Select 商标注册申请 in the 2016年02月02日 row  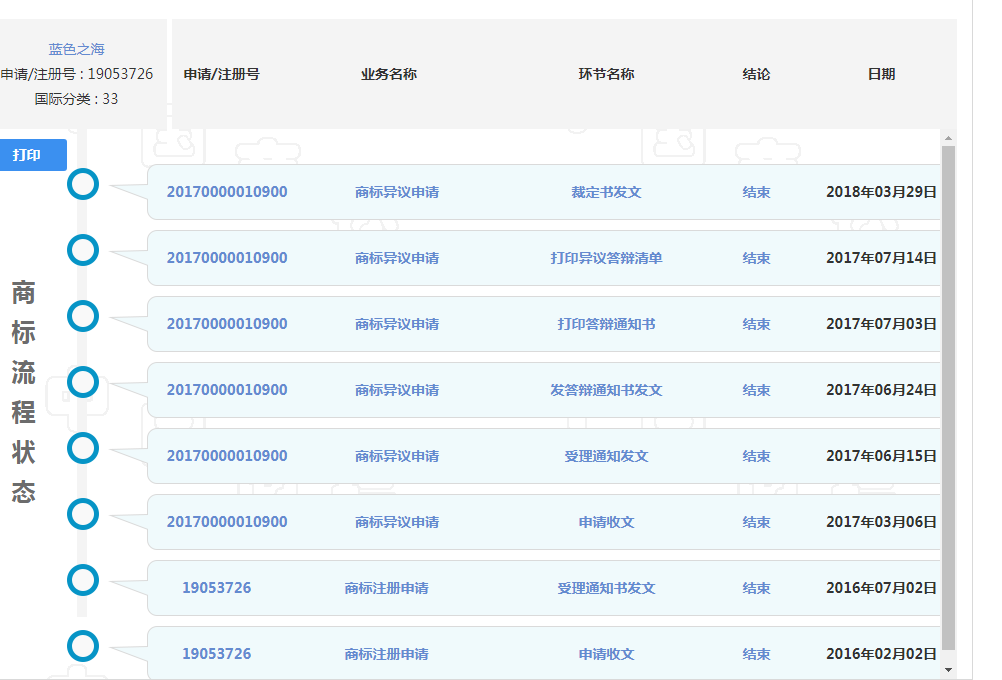[386, 654]
